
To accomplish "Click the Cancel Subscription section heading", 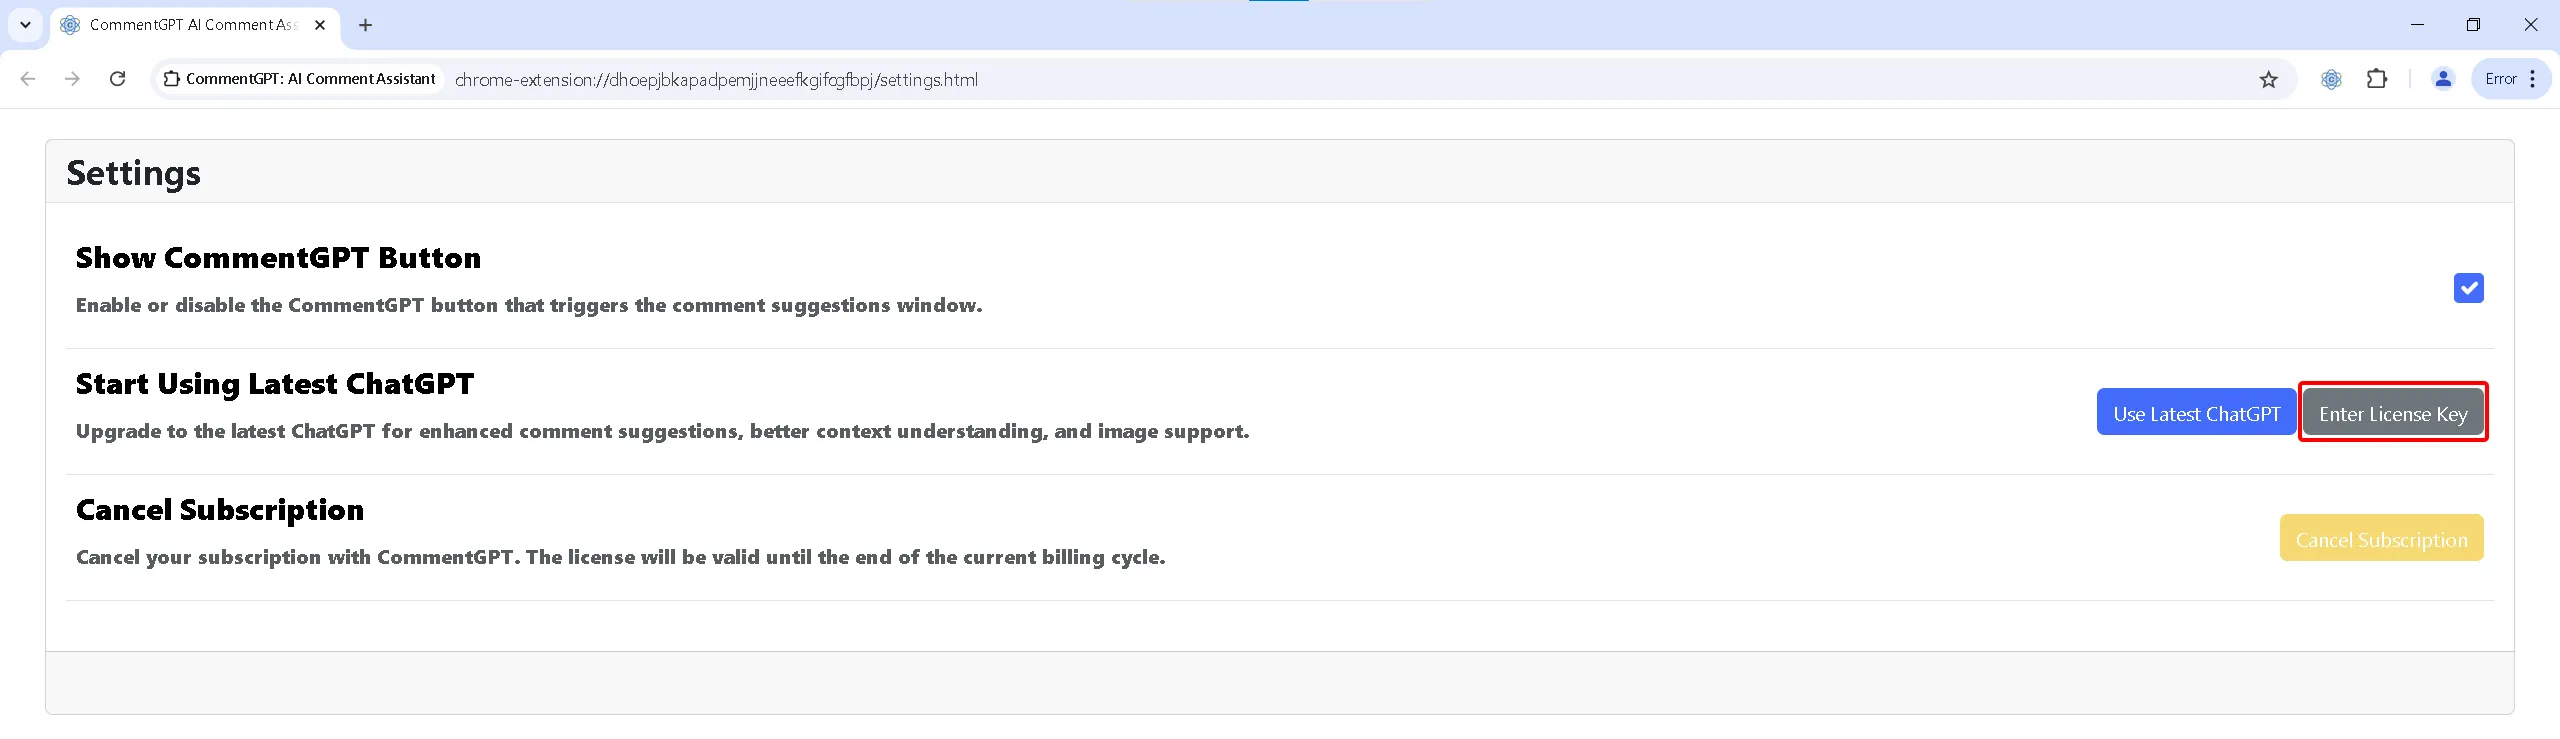I will [x=220, y=510].
